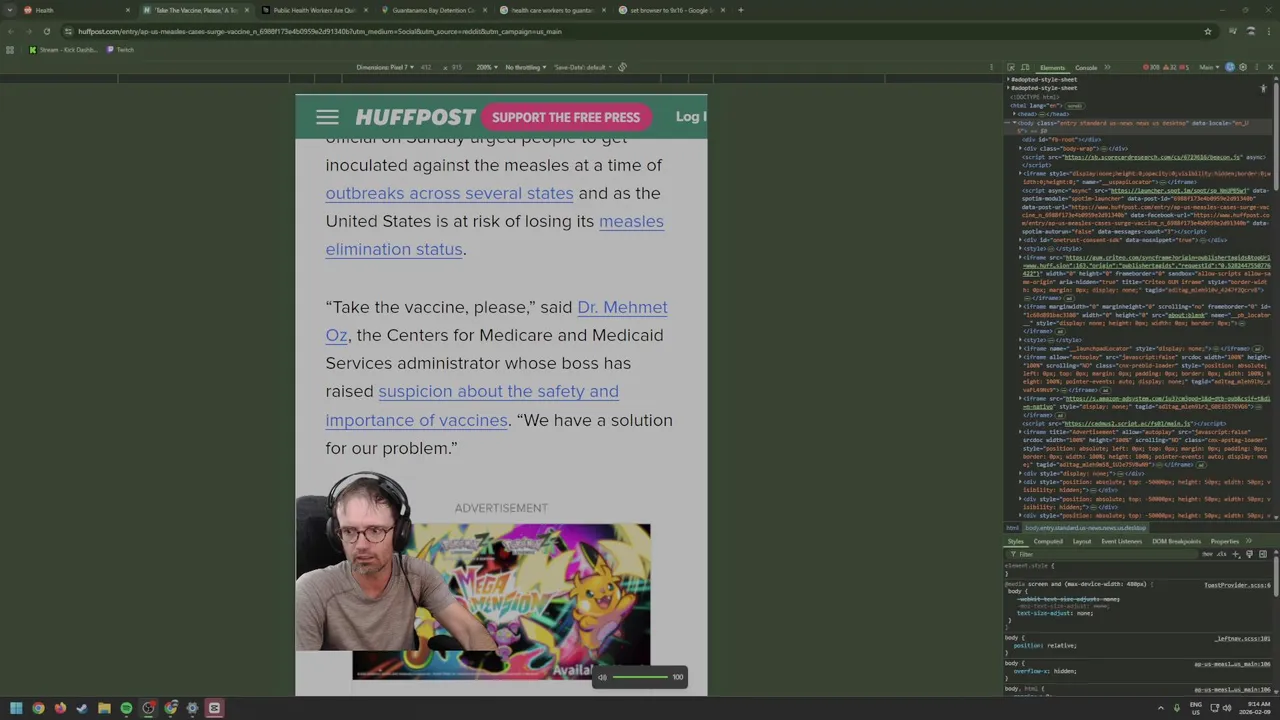
Task: Open the Properties tab
Action: pyautogui.click(x=1224, y=541)
